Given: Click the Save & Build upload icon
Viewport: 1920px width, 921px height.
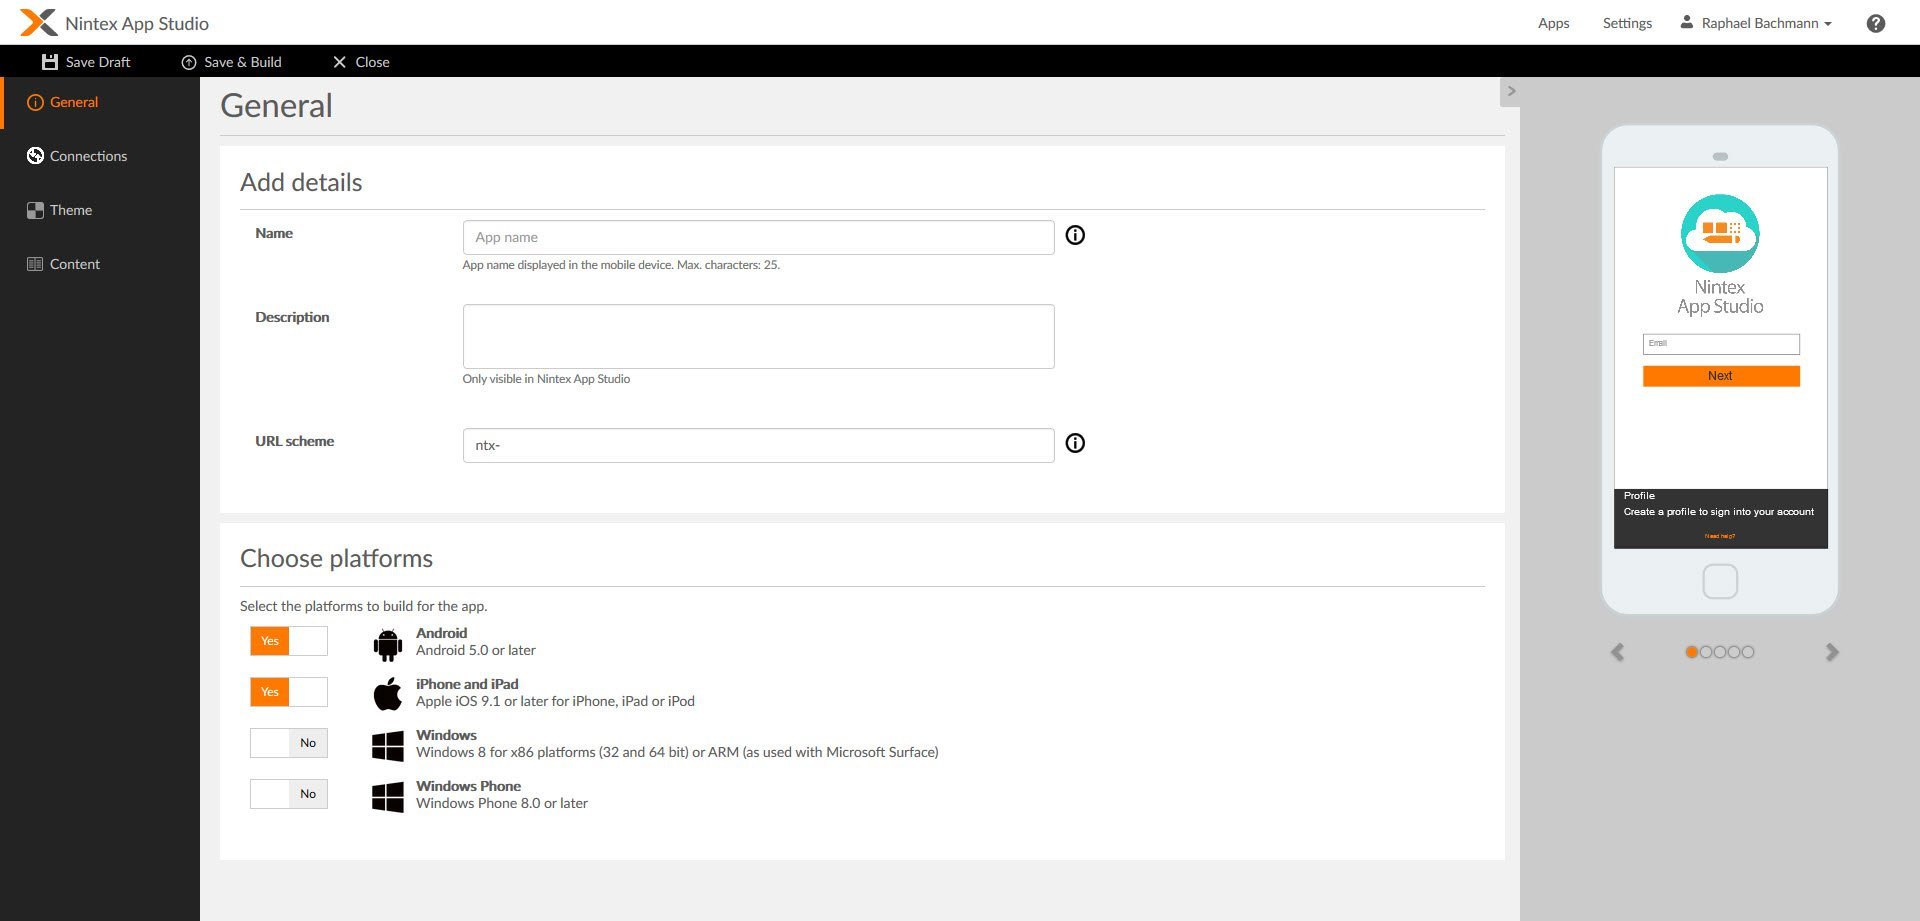Looking at the screenshot, I should pyautogui.click(x=188, y=62).
